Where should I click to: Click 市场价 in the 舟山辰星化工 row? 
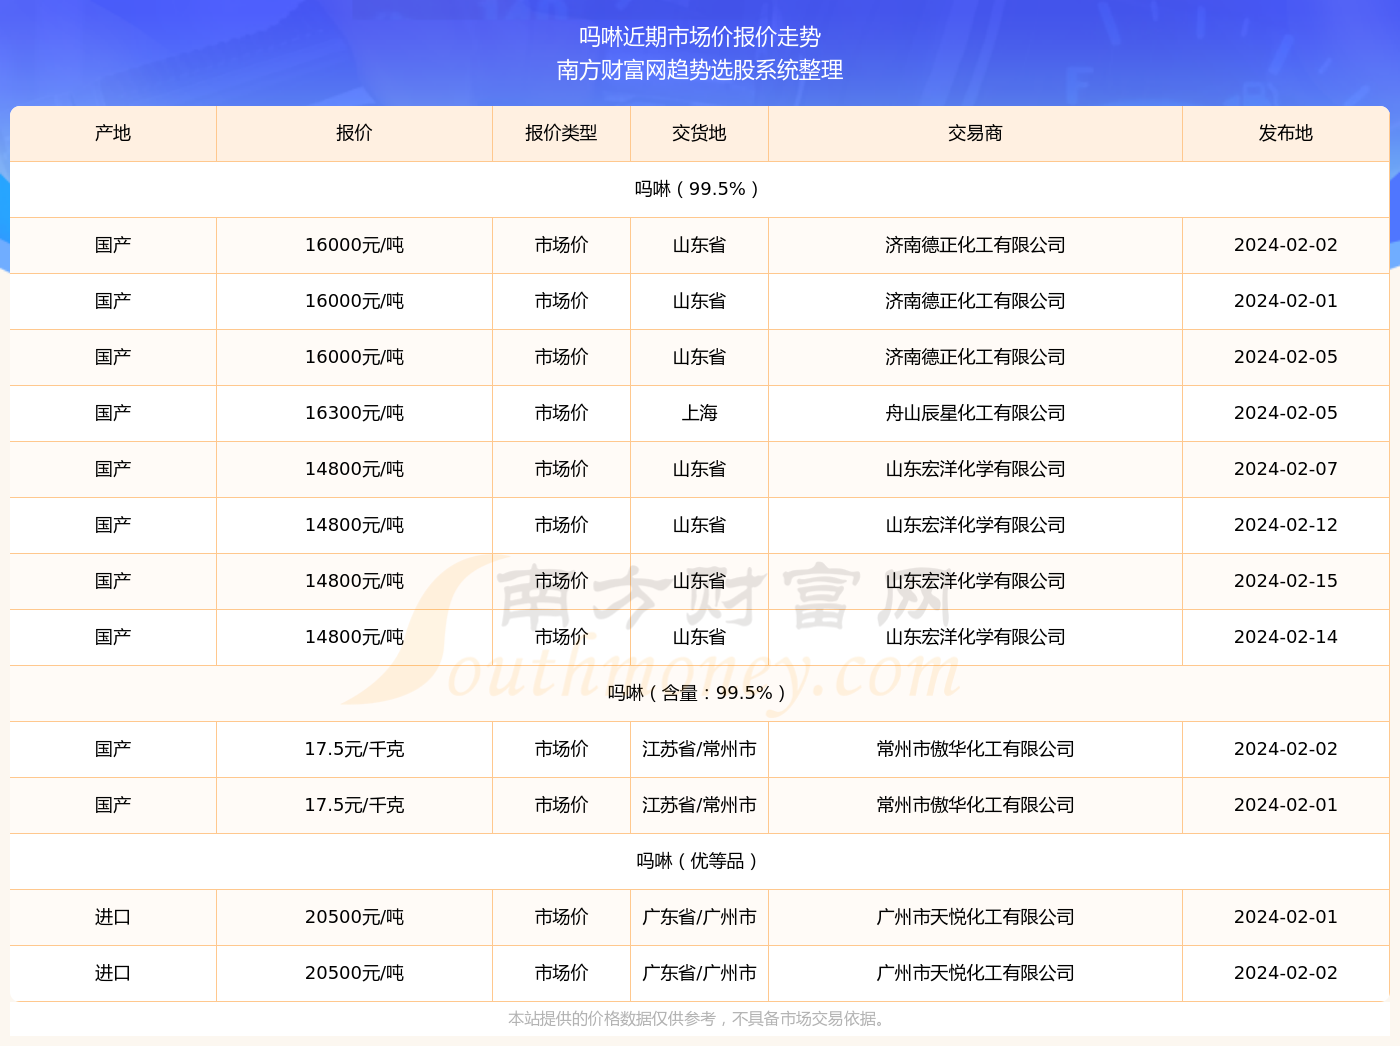(561, 413)
